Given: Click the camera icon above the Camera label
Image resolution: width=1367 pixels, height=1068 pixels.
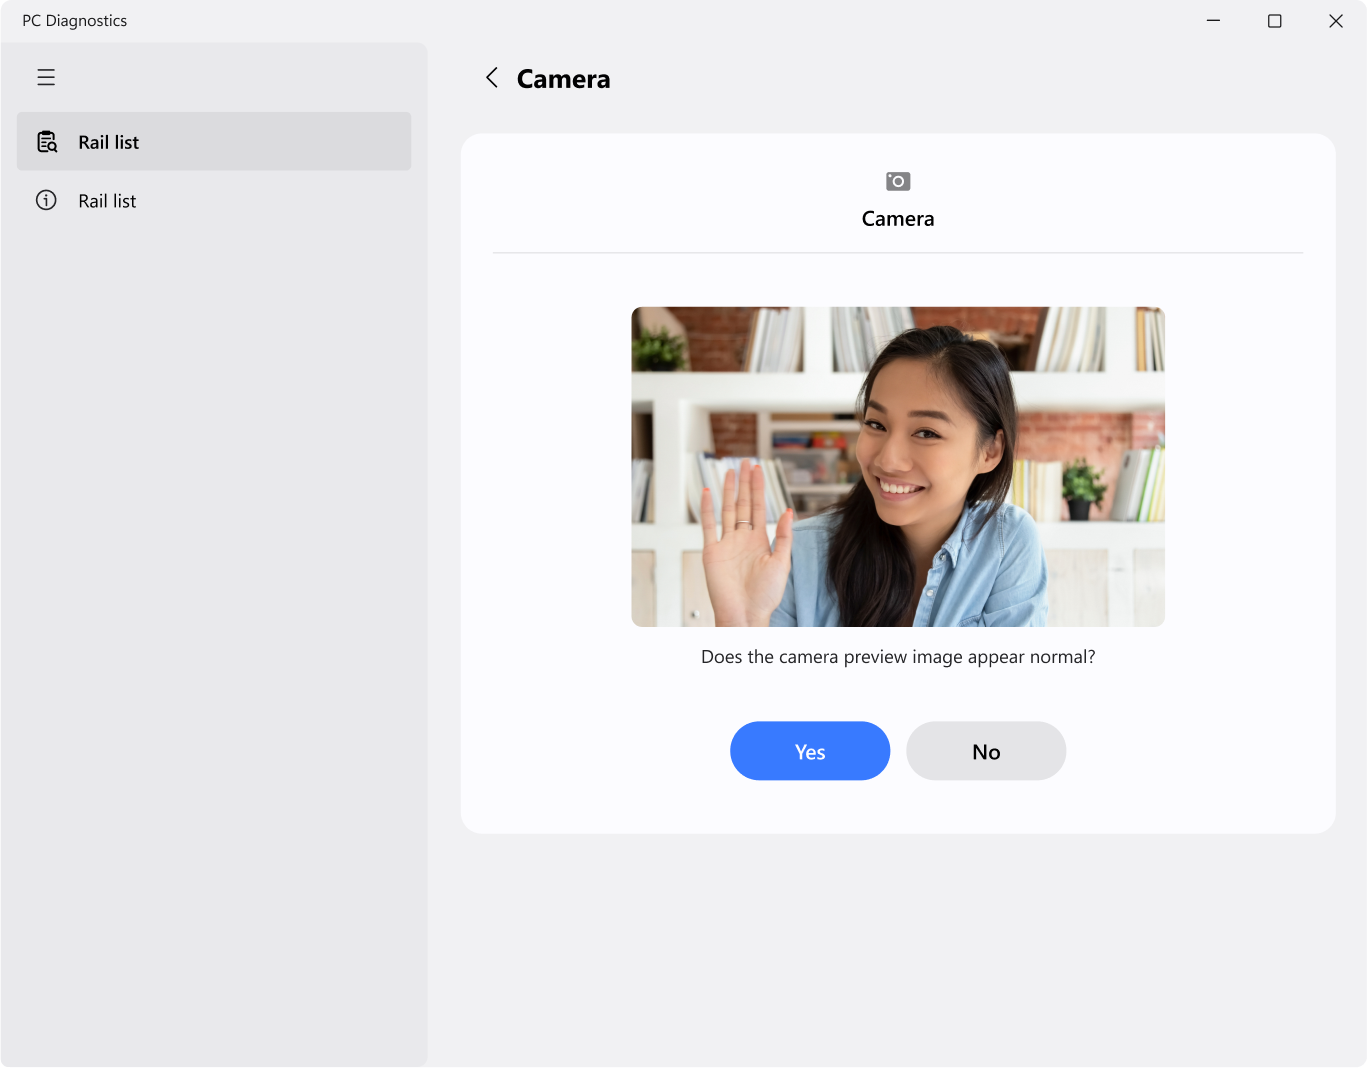Looking at the screenshot, I should (898, 181).
